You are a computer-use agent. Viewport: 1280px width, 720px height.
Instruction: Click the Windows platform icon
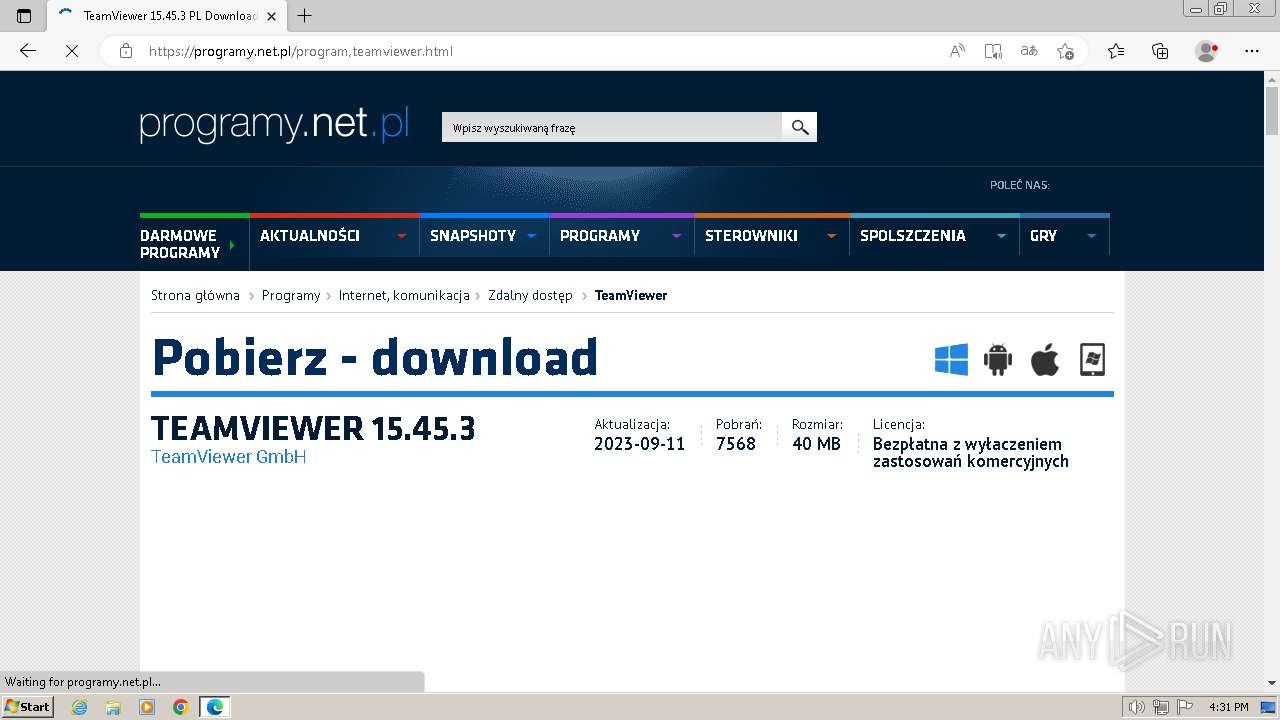(x=951, y=359)
